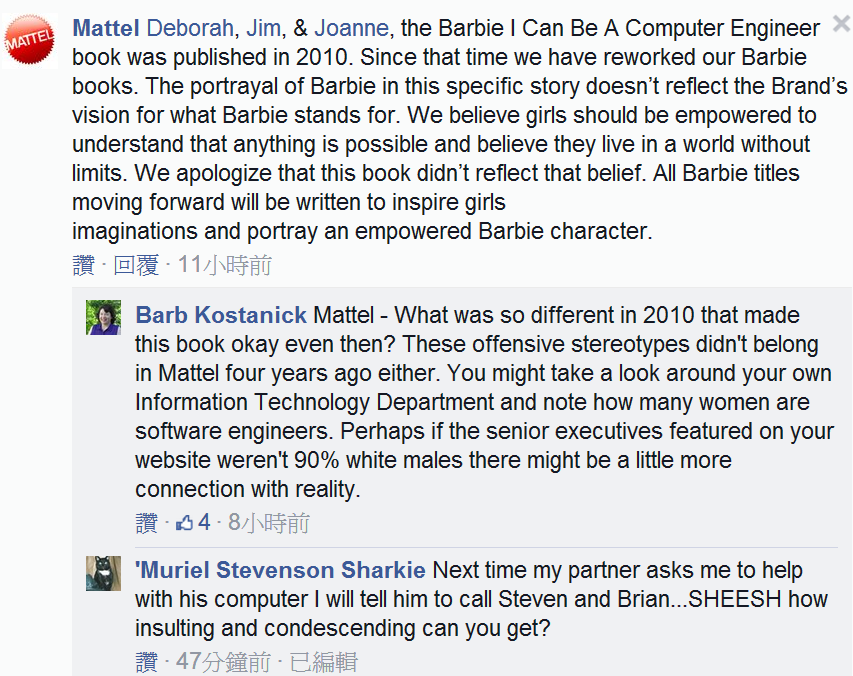Dismiss the Mattel comment with the X

tap(841, 24)
